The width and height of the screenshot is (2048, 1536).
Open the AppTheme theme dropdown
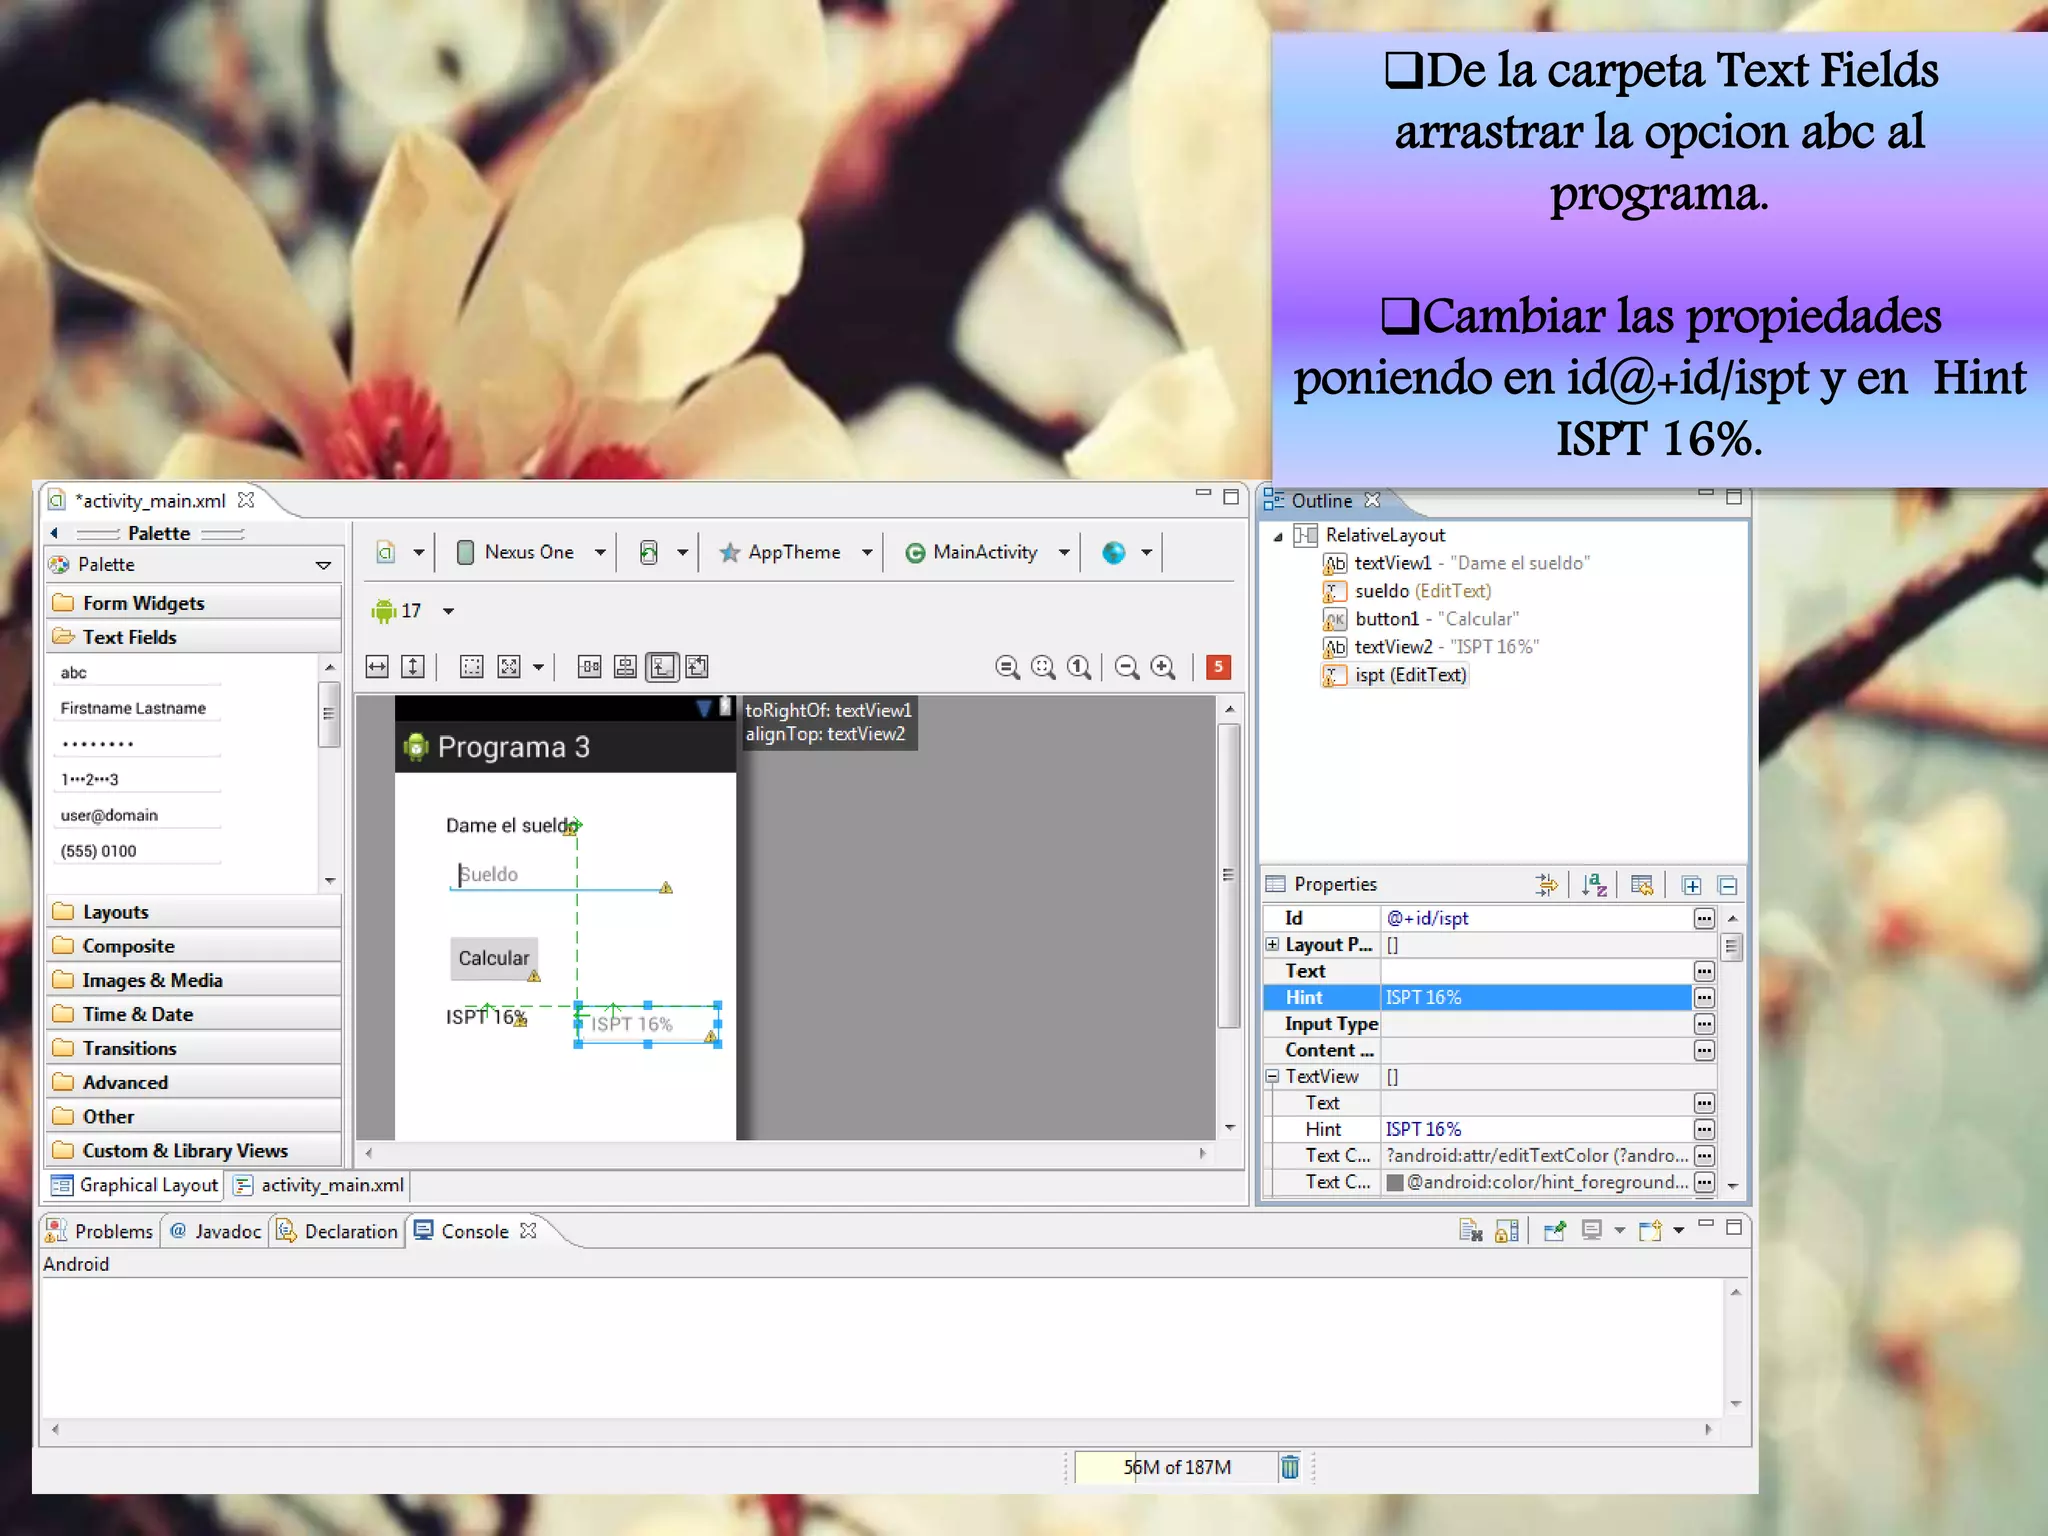(x=795, y=552)
